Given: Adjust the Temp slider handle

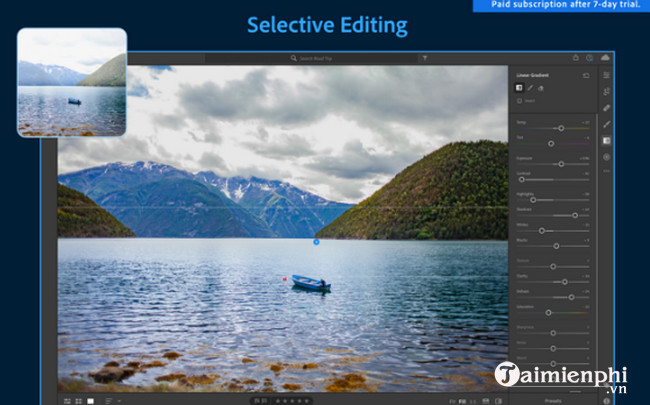Looking at the screenshot, I should pyautogui.click(x=561, y=129).
